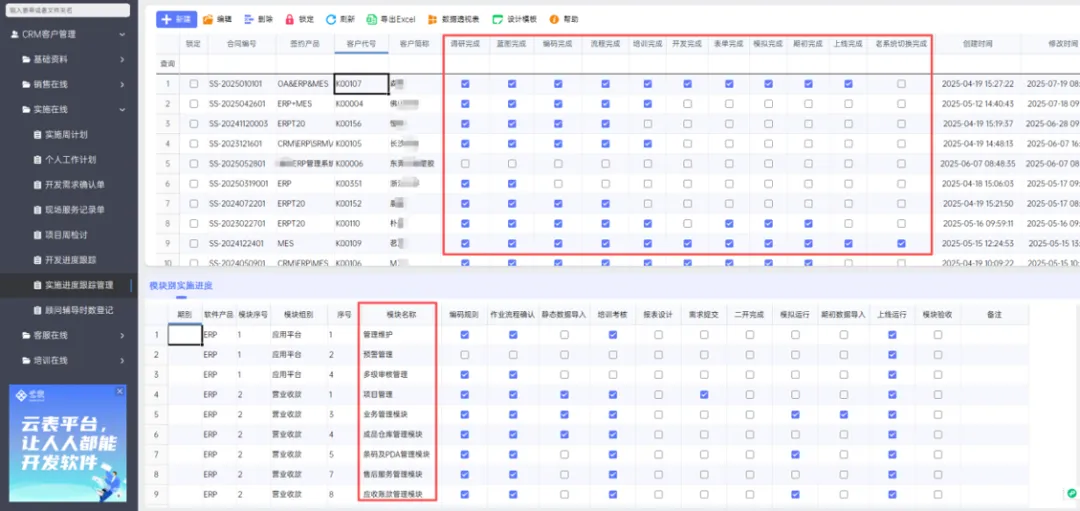Click the folder icon next to 客服在线
This screenshot has width=1080, height=511.
tap(26, 335)
